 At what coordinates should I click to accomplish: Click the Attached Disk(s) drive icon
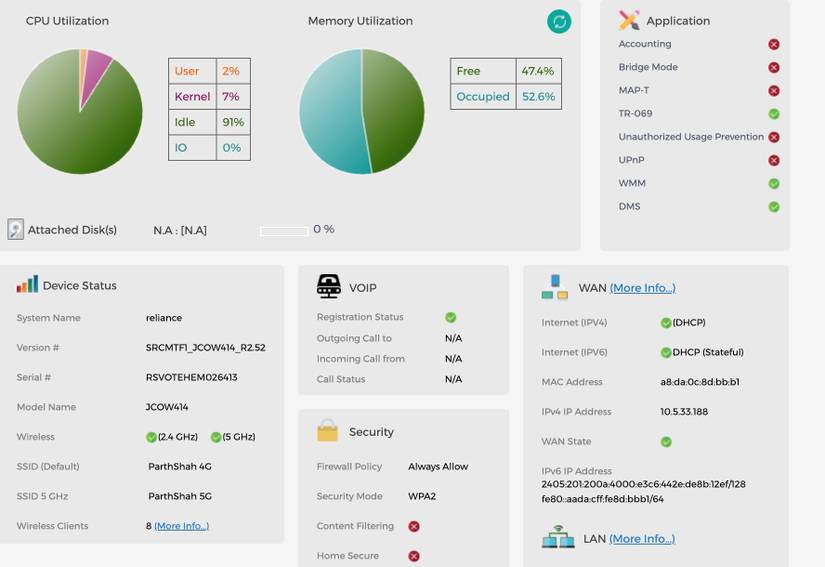coord(15,229)
